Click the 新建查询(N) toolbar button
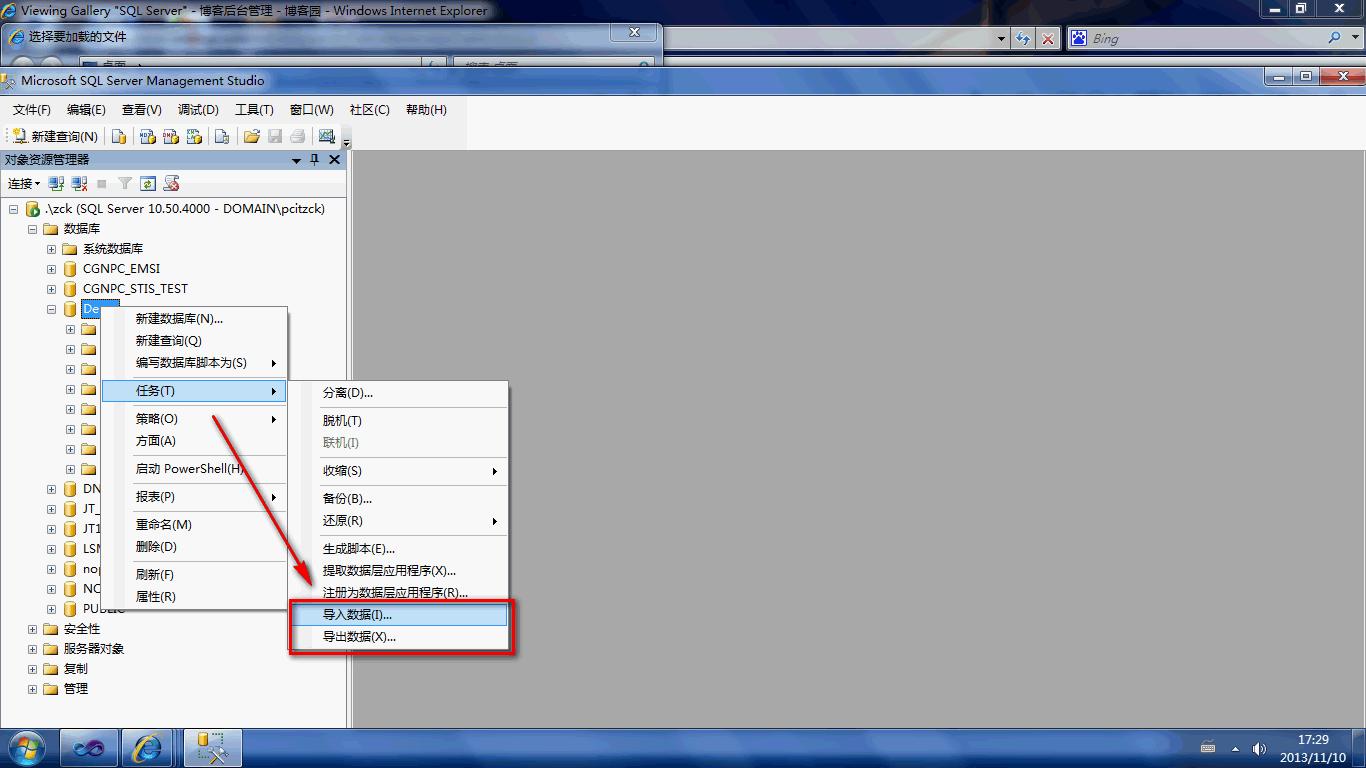The width and height of the screenshot is (1366, 768). (55, 136)
